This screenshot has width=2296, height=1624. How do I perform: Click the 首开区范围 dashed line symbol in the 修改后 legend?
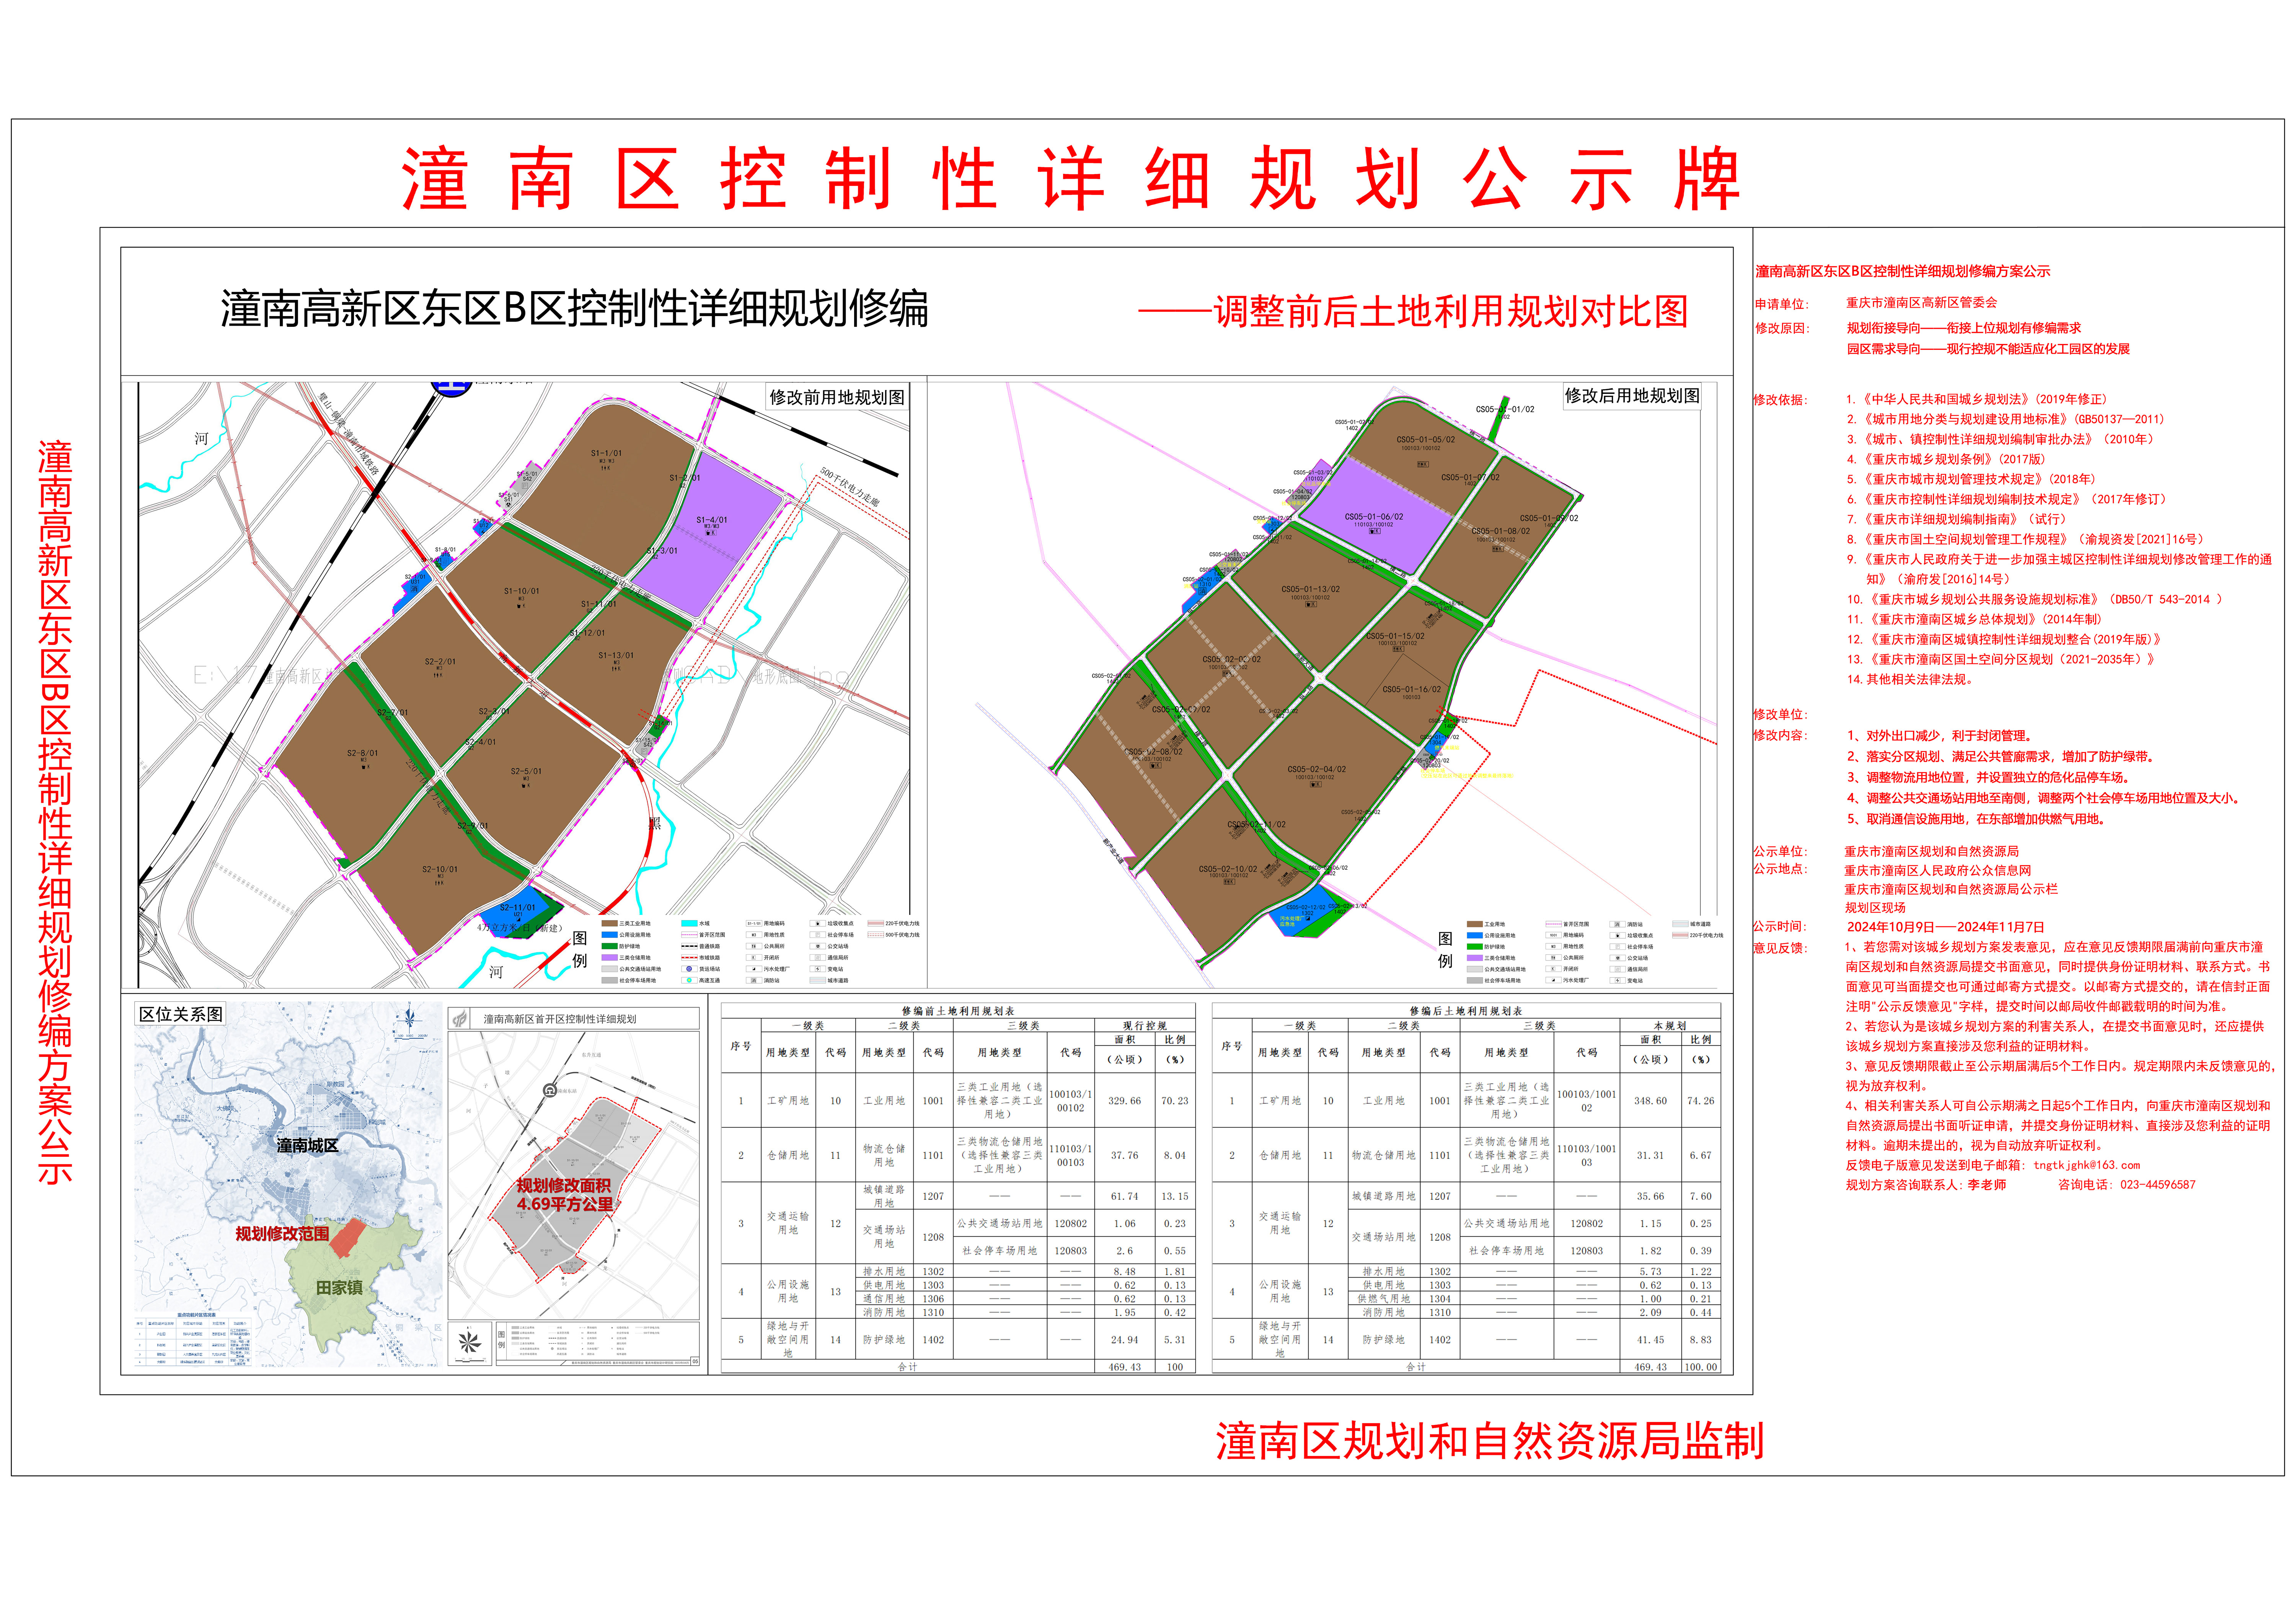coord(1554,924)
